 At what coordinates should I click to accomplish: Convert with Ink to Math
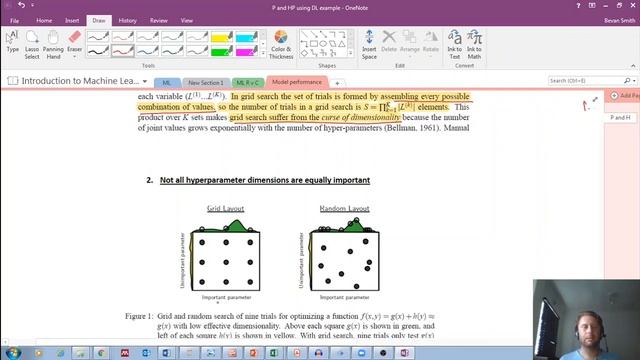(x=474, y=44)
